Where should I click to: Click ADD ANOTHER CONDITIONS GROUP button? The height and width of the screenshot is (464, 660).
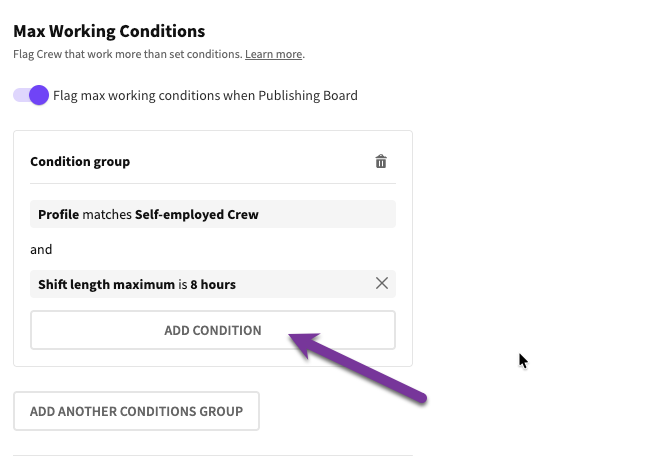click(136, 411)
